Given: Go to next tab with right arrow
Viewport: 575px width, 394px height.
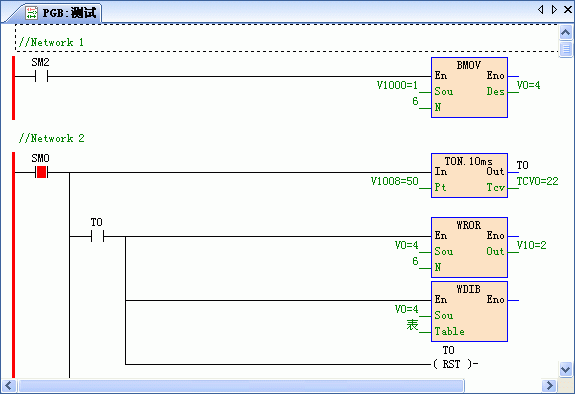Looking at the screenshot, I should tap(554, 10).
